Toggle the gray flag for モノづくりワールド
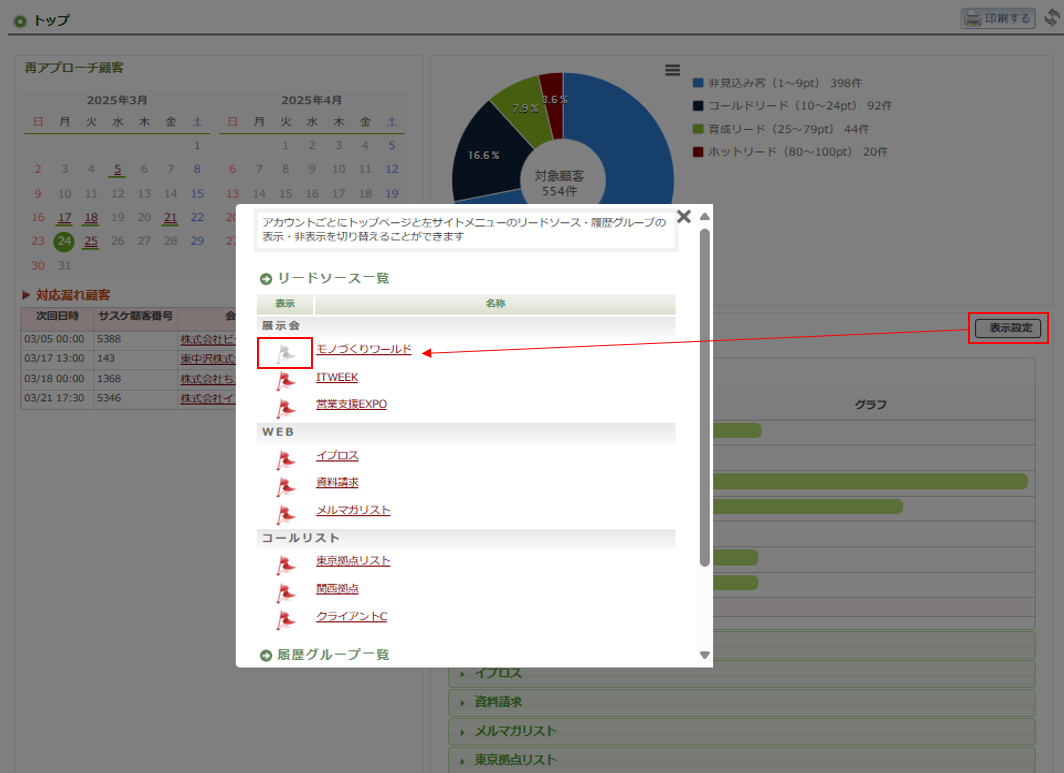The height and width of the screenshot is (773, 1064). click(286, 353)
